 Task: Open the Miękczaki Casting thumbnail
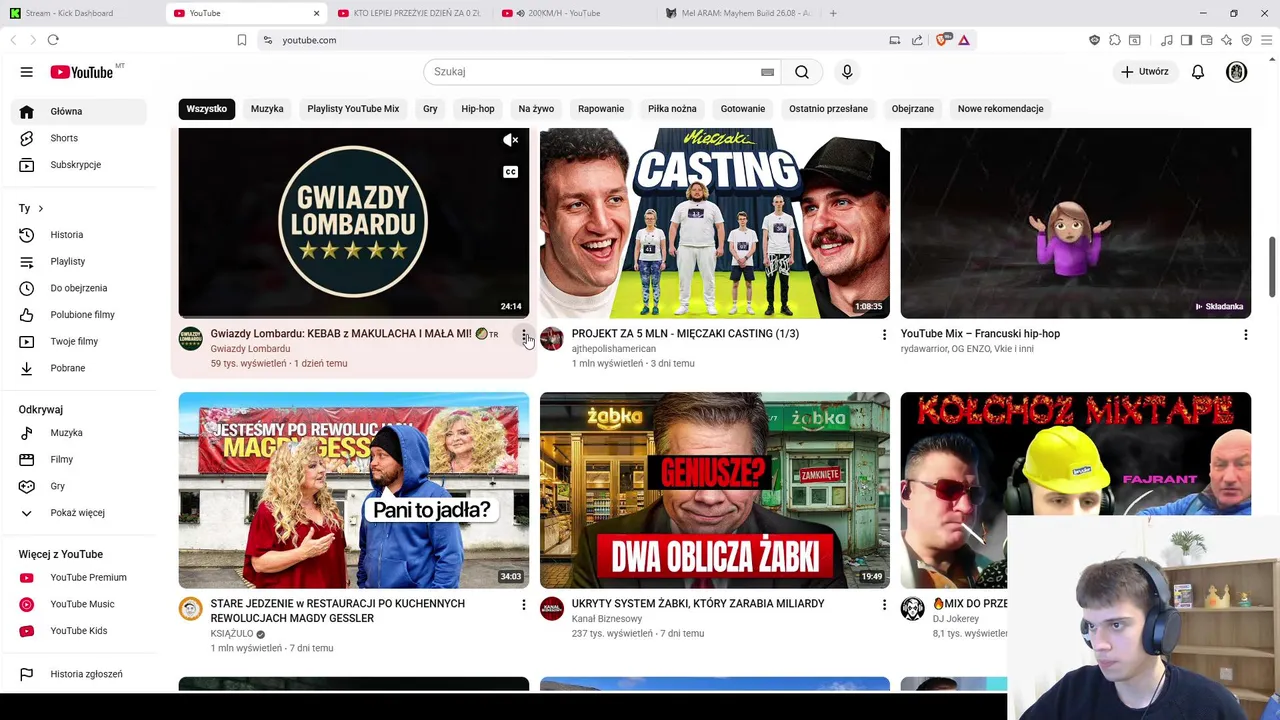715,223
